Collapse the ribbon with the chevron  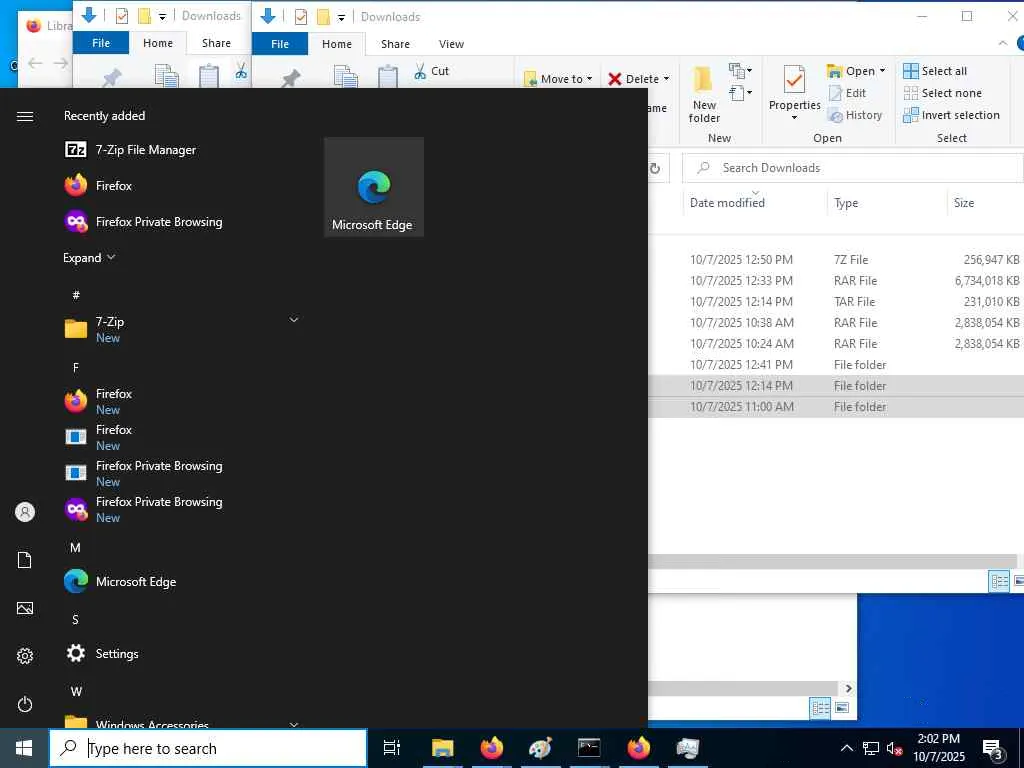(x=1002, y=43)
